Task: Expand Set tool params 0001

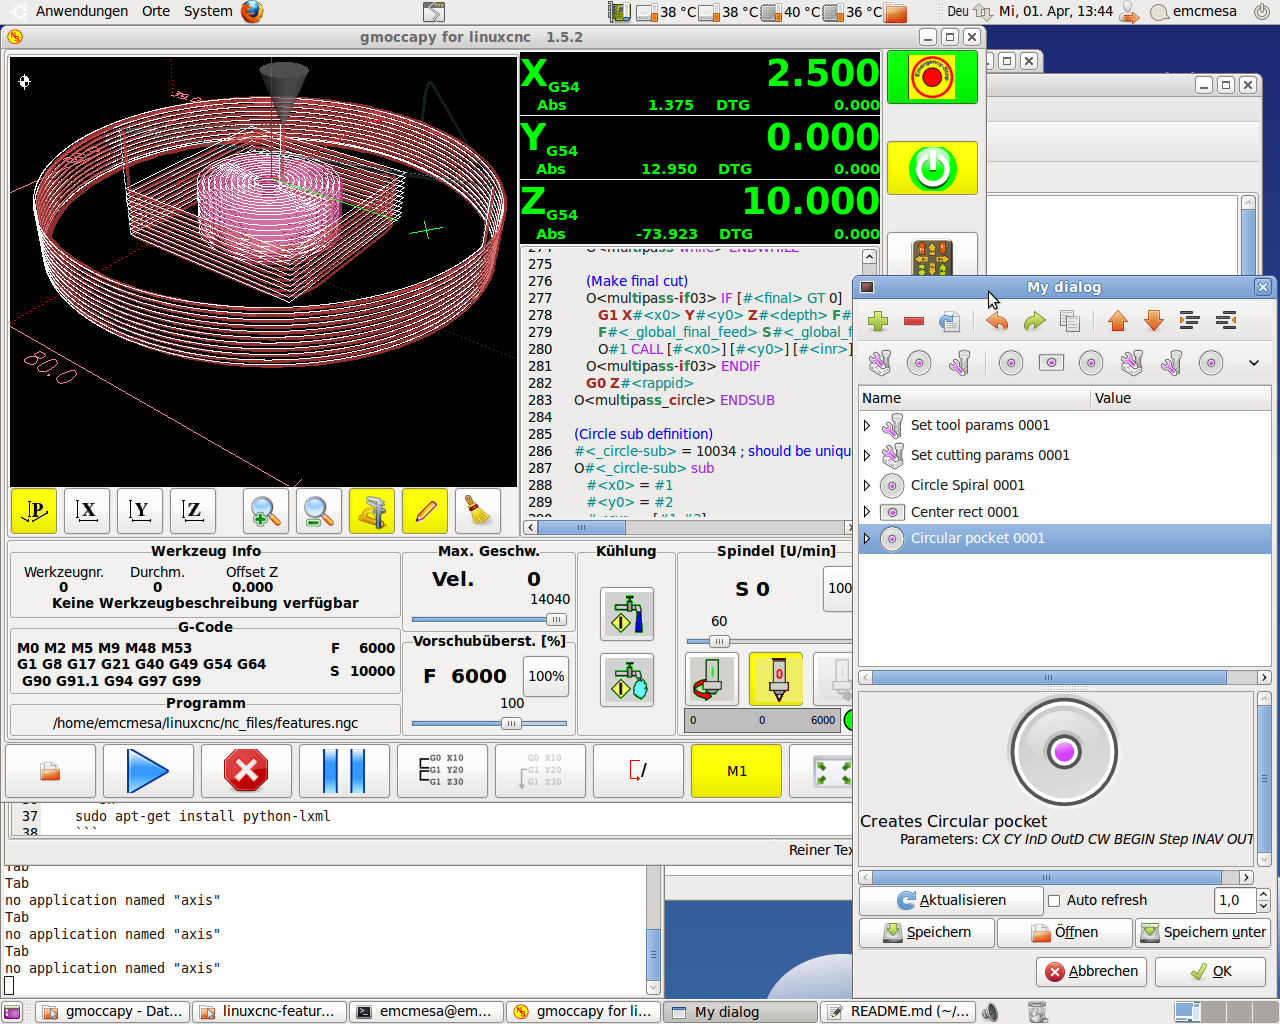Action: [867, 425]
